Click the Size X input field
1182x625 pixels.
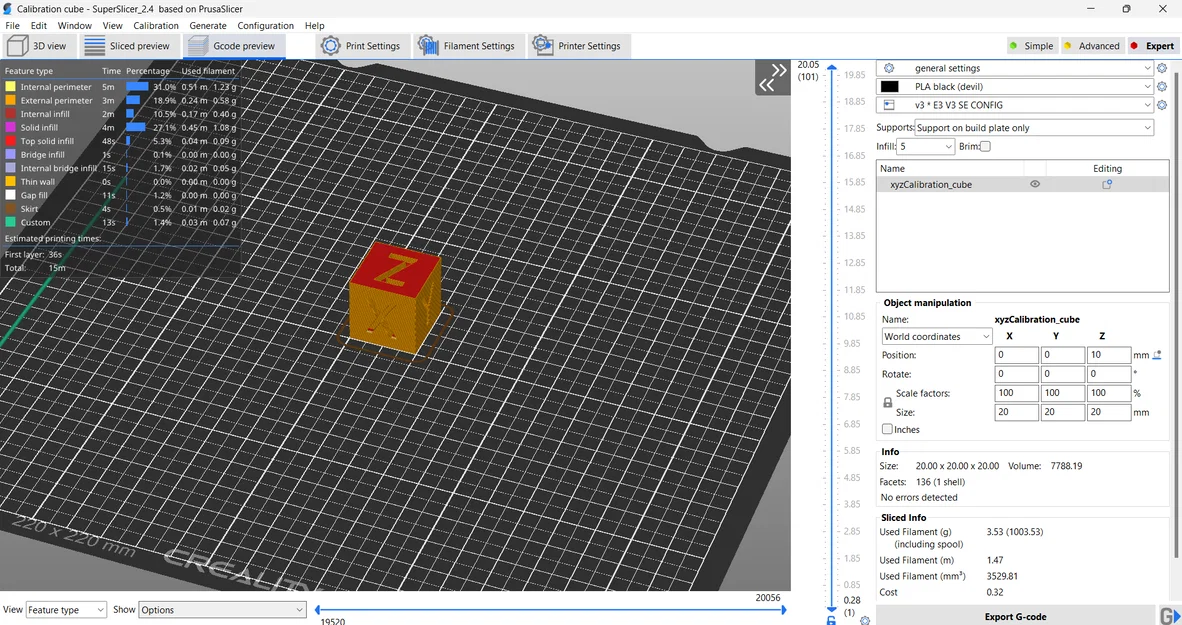pos(1016,412)
